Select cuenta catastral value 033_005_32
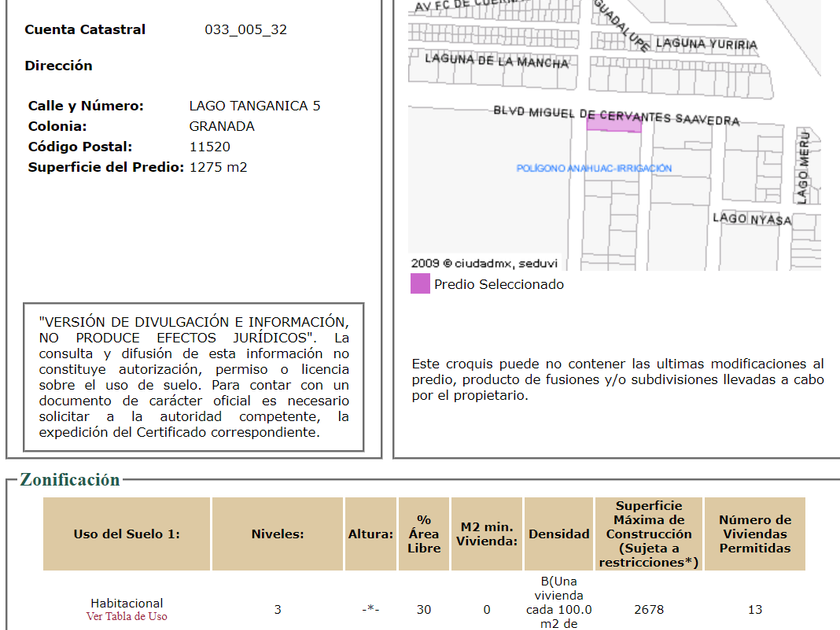 (246, 29)
